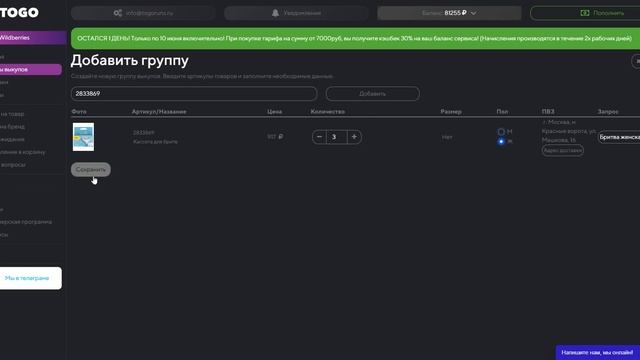Click the ПВЗ column header
Viewport: 640px width, 360px height.
click(548, 111)
